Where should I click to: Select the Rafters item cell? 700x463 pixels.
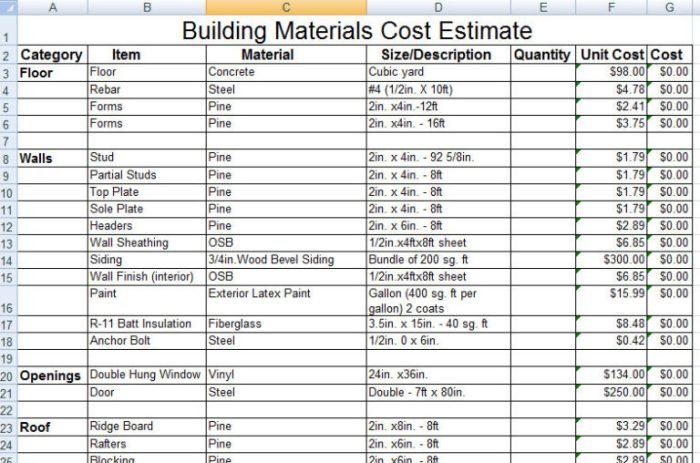(x=147, y=444)
